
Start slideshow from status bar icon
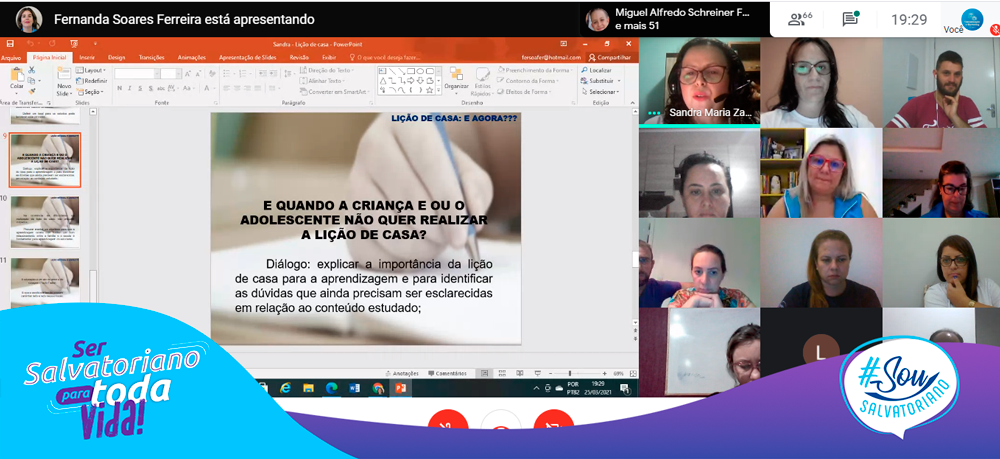[x=536, y=373]
